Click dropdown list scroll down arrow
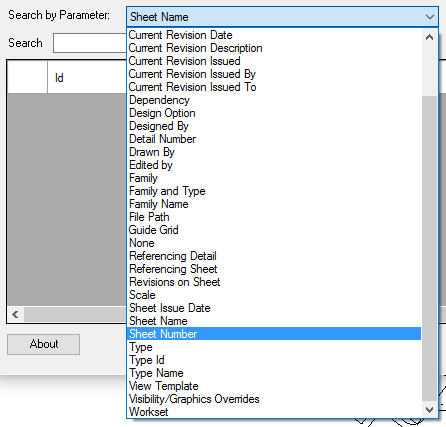 coord(429,409)
